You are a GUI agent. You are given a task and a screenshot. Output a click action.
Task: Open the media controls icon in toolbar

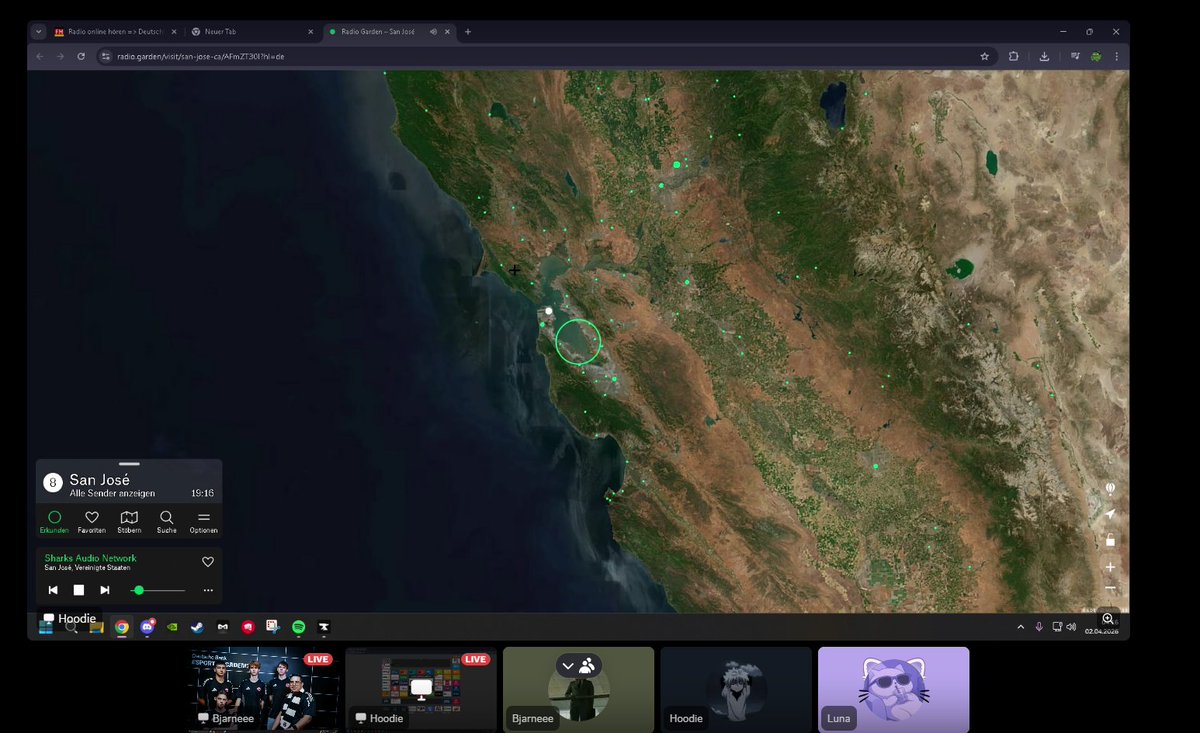click(x=1075, y=56)
